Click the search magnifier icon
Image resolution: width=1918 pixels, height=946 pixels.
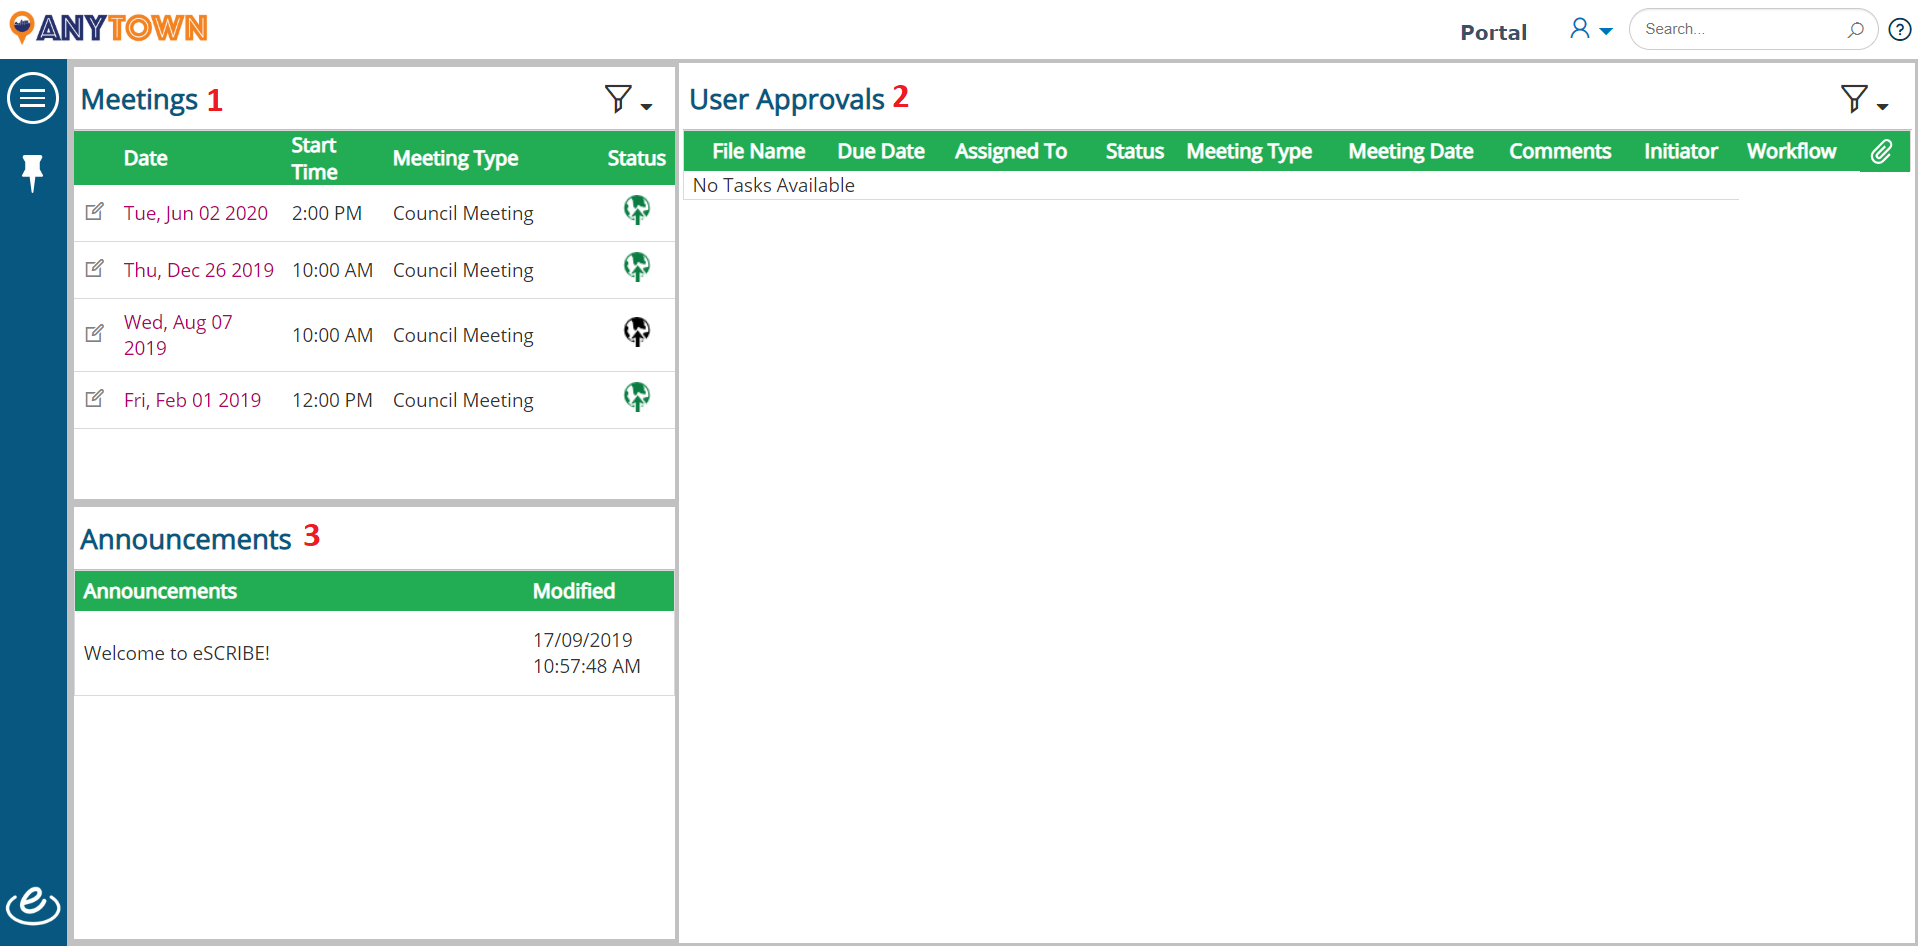click(x=1855, y=29)
